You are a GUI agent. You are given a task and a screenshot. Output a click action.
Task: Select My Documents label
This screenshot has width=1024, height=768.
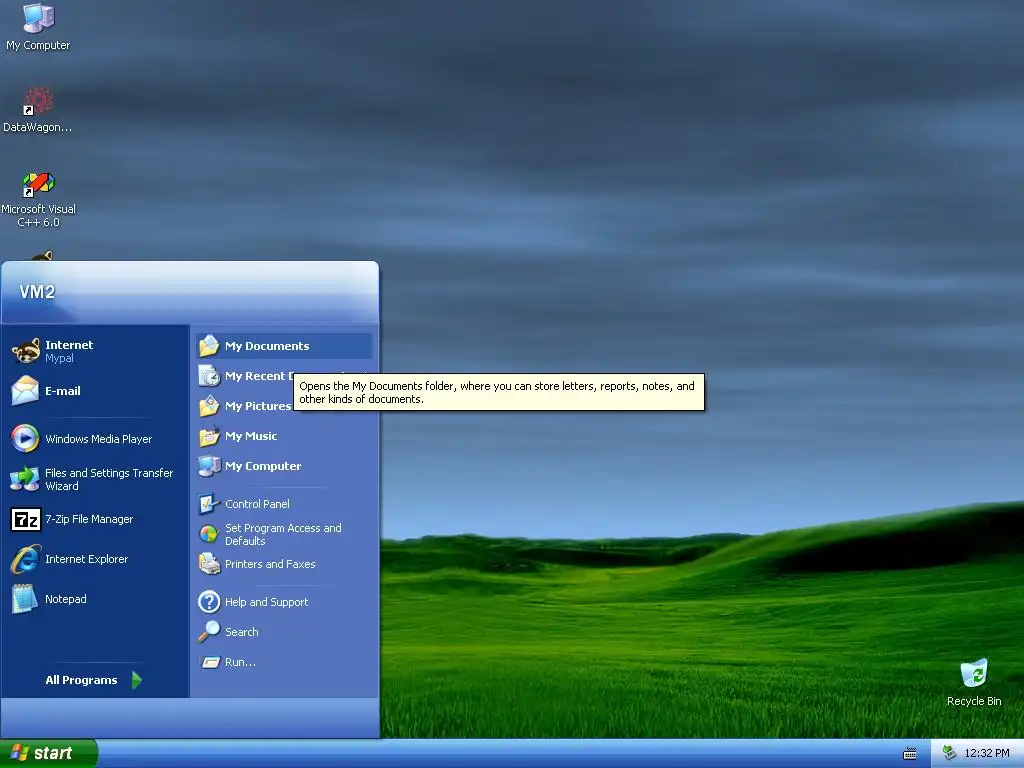click(267, 346)
